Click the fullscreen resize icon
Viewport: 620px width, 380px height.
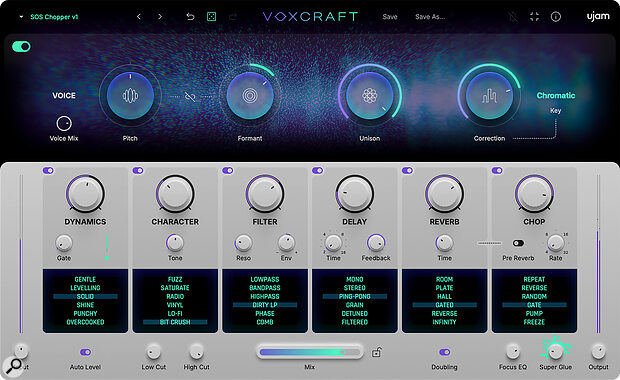coord(534,17)
